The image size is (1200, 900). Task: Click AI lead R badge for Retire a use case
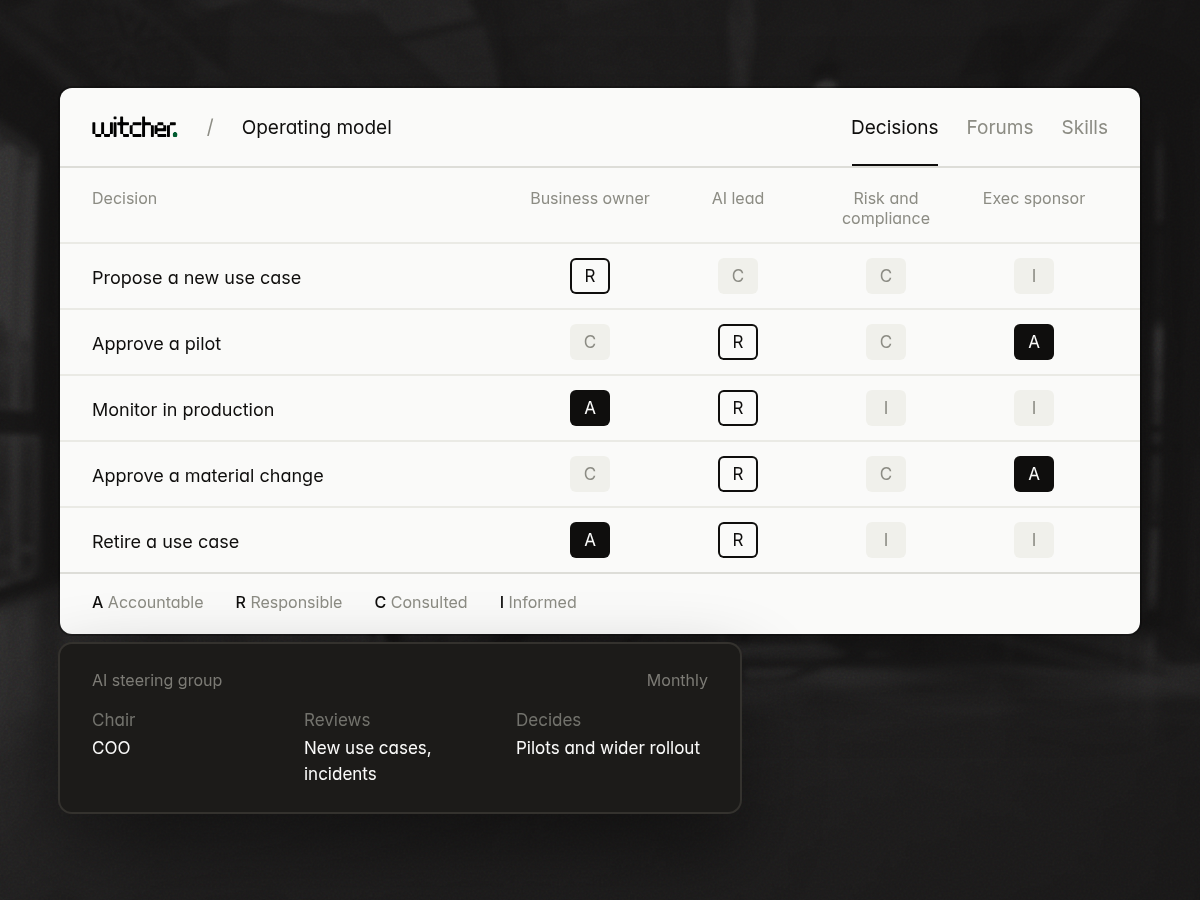pos(738,540)
